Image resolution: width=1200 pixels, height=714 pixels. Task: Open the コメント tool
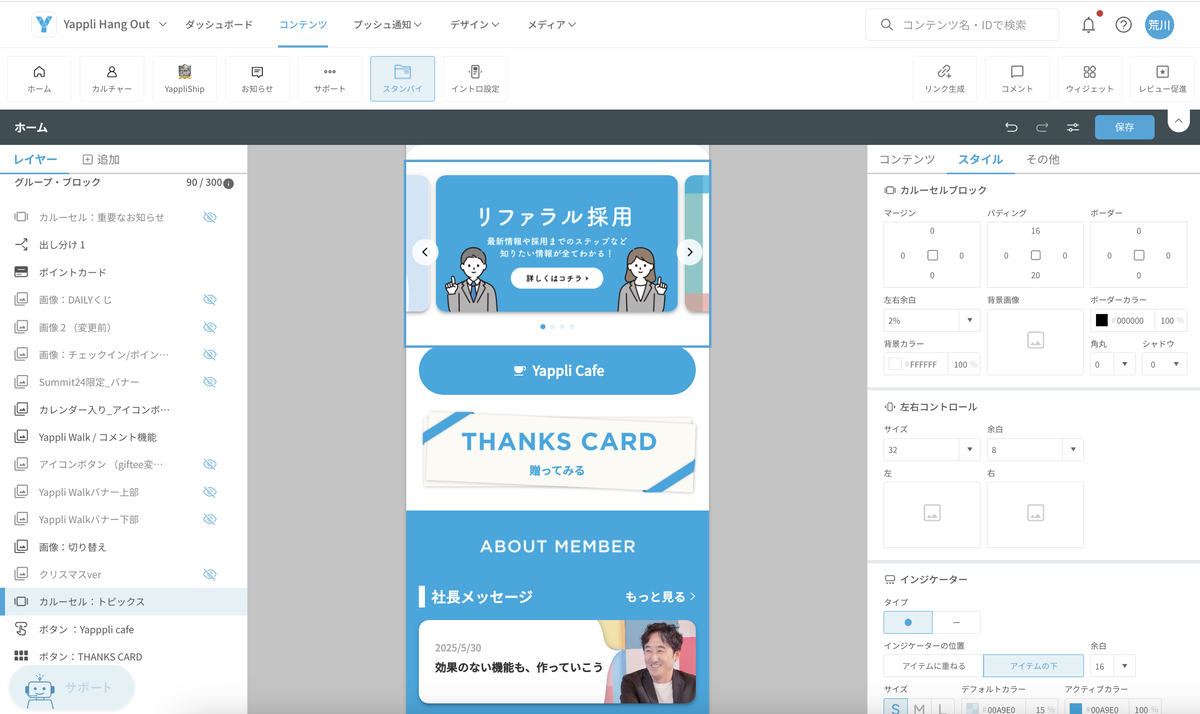(x=1017, y=78)
